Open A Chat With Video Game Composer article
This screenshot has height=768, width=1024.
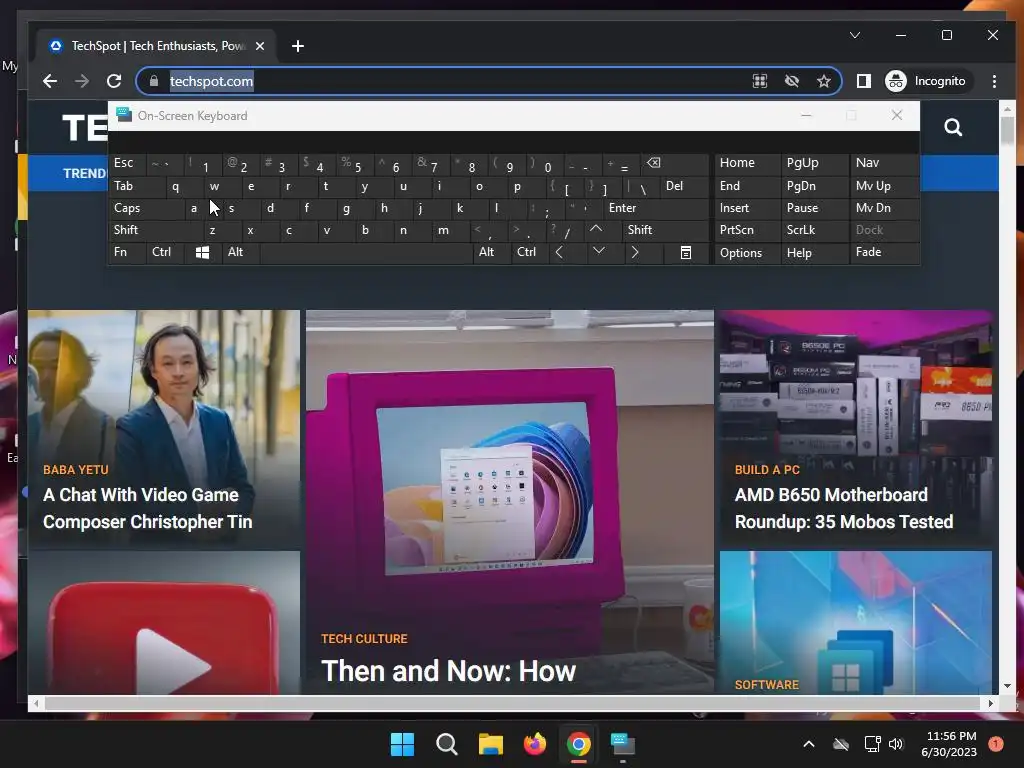coord(148,508)
